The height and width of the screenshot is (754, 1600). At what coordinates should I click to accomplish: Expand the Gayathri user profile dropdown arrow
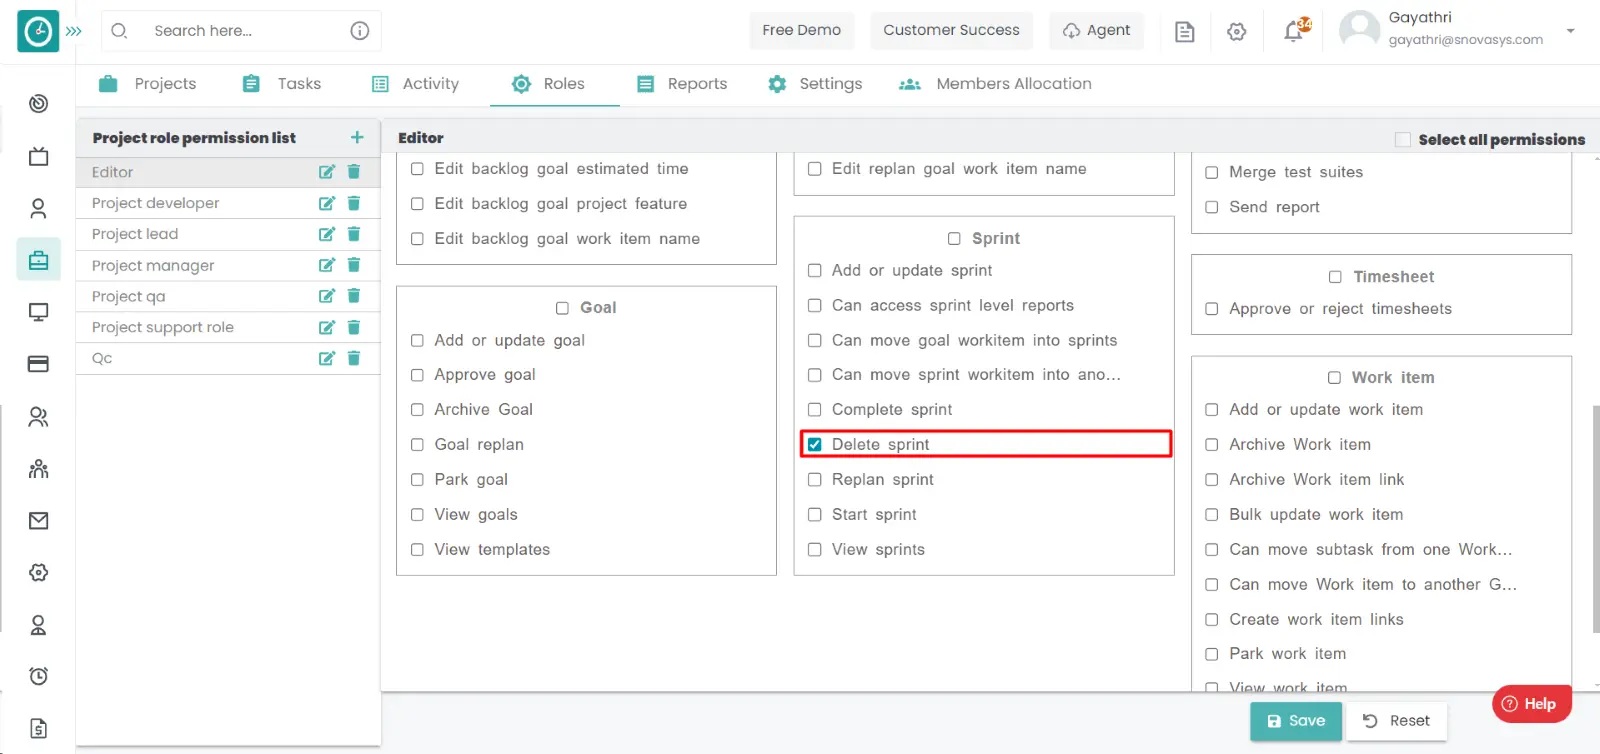click(x=1570, y=30)
